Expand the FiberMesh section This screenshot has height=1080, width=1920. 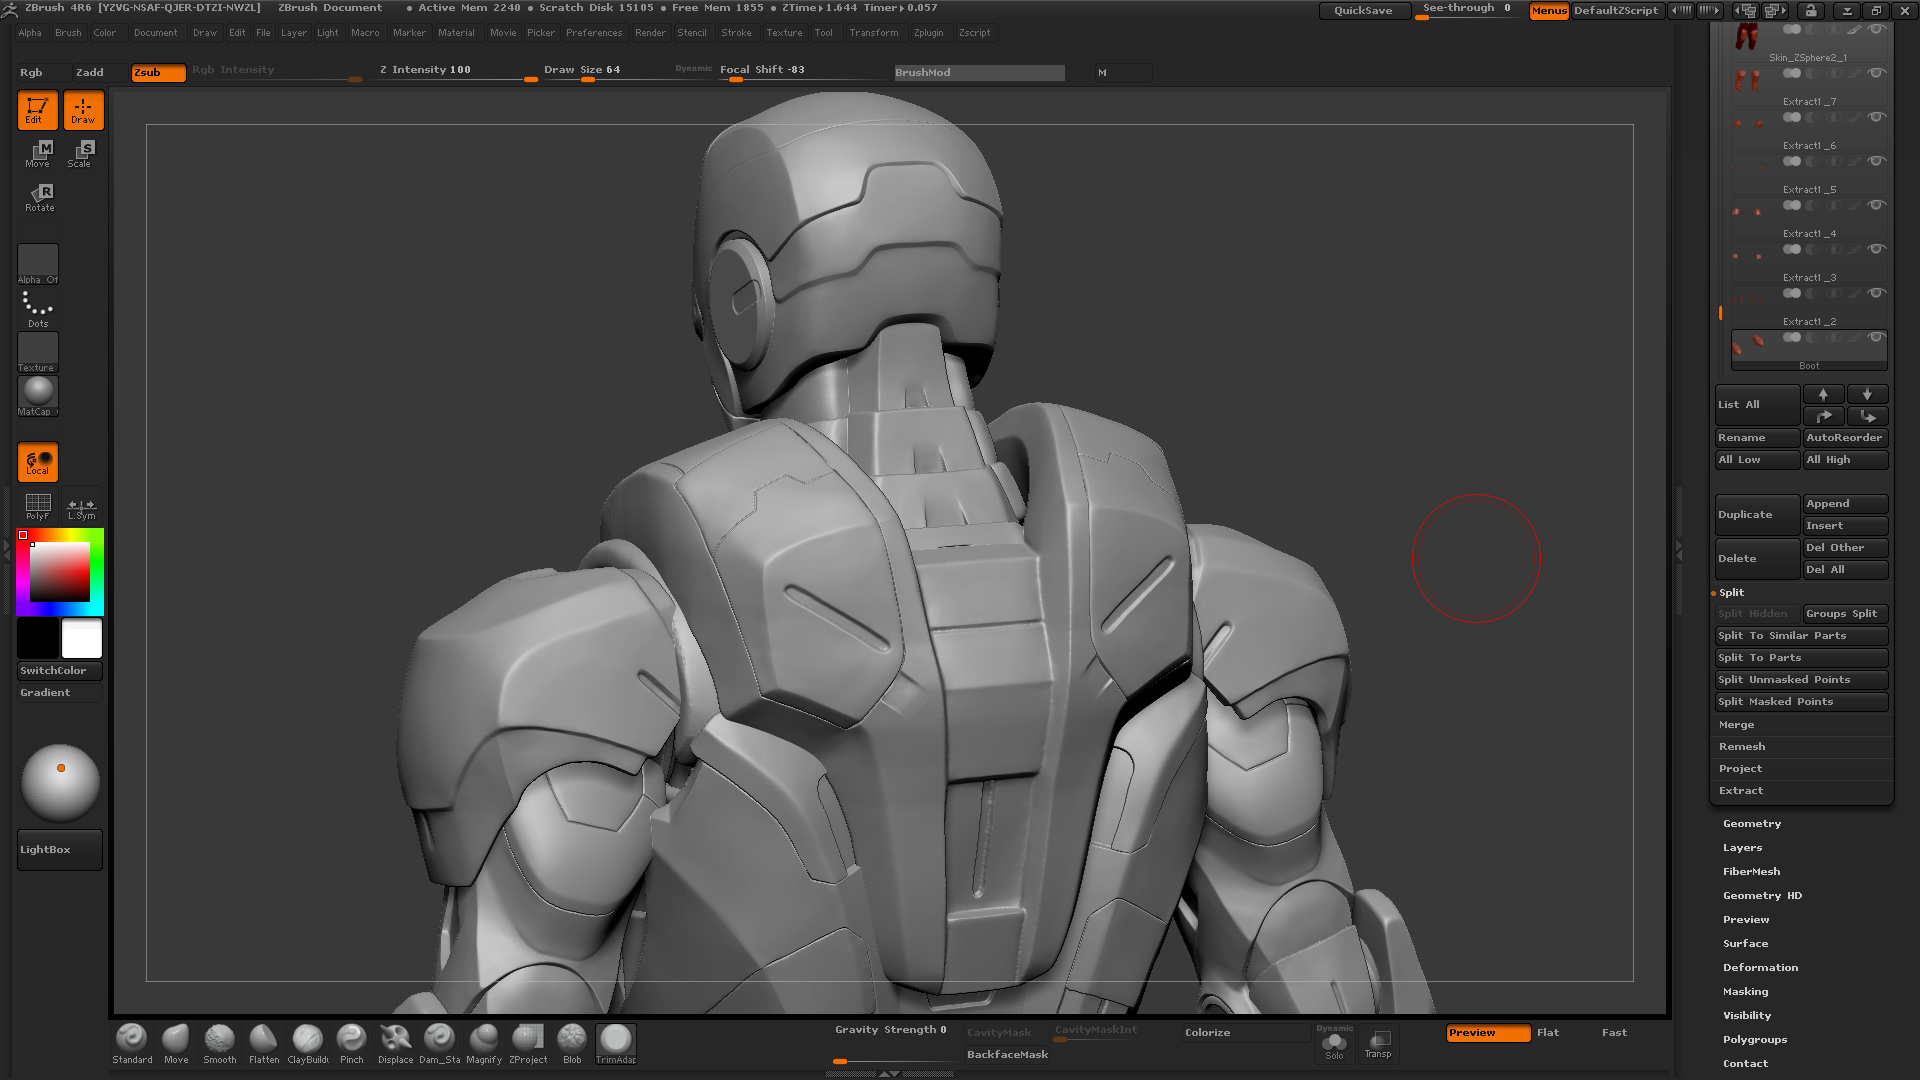point(1751,872)
